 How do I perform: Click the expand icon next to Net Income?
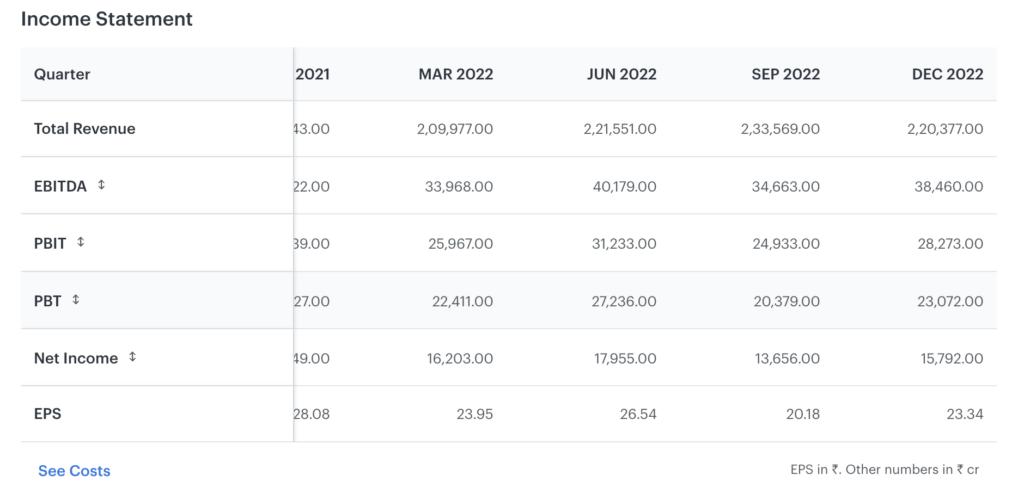[132, 357]
